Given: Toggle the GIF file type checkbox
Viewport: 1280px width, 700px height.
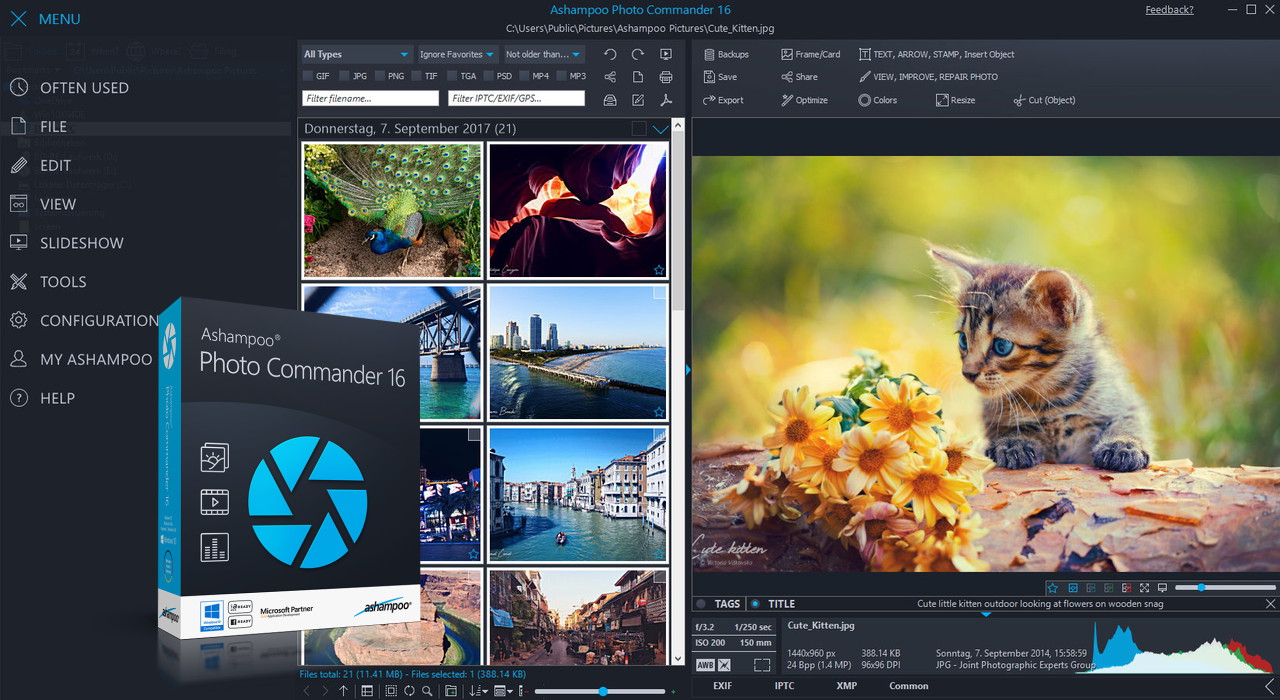Looking at the screenshot, I should [308, 76].
